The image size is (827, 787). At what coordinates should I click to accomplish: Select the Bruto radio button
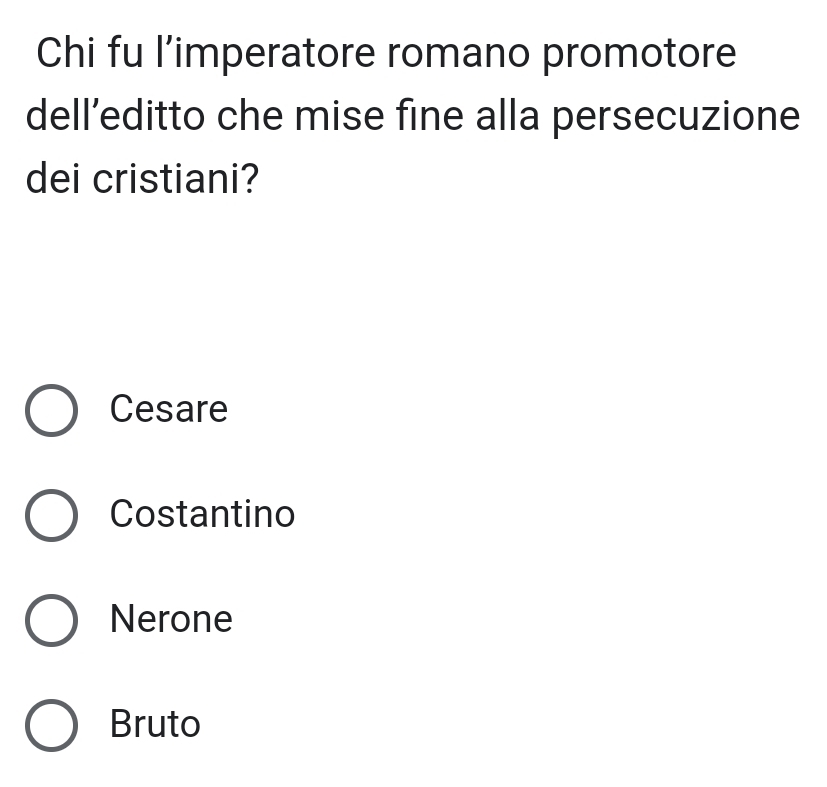[51, 724]
